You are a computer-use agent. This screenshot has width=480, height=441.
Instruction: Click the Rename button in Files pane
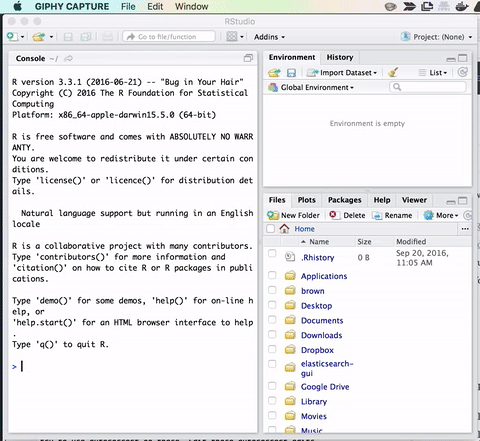392,215
